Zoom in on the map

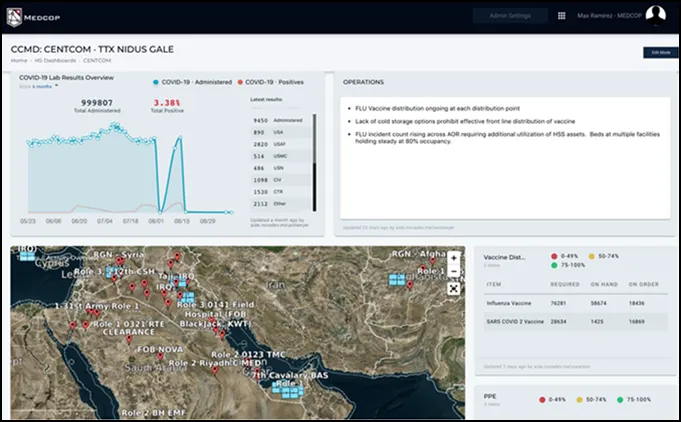point(453,258)
